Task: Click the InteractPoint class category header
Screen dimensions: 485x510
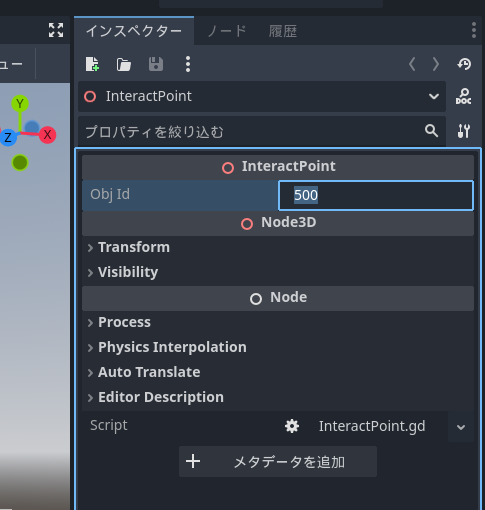Action: tap(278, 167)
